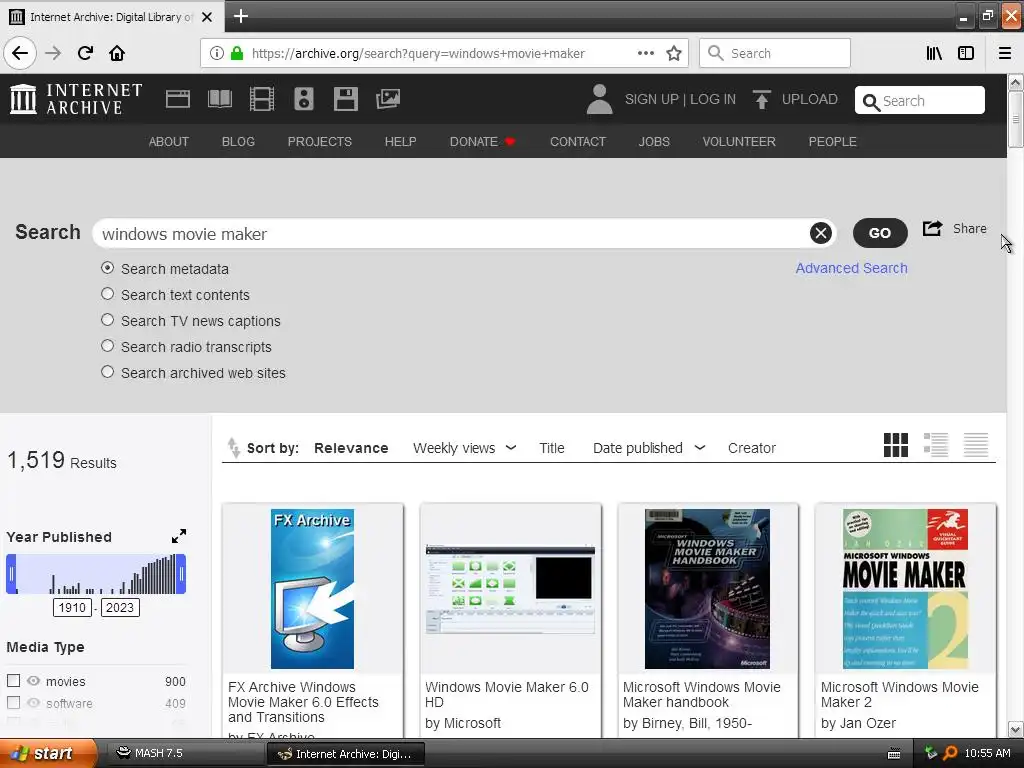
Task: Click the LOG IN link
Action: 713,99
